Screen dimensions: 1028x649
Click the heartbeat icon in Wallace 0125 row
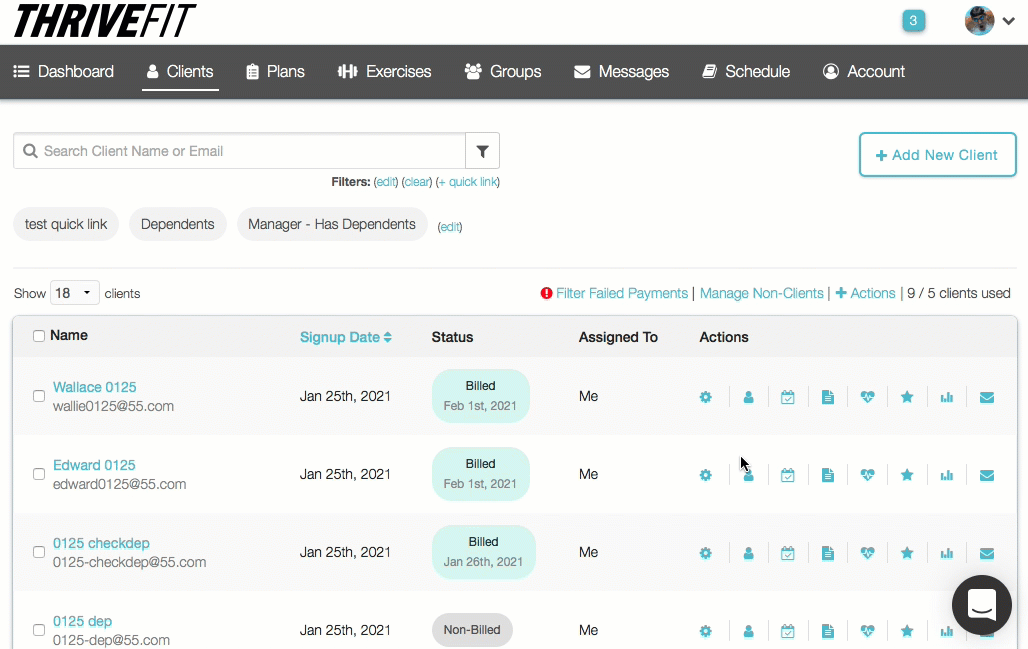tap(867, 397)
